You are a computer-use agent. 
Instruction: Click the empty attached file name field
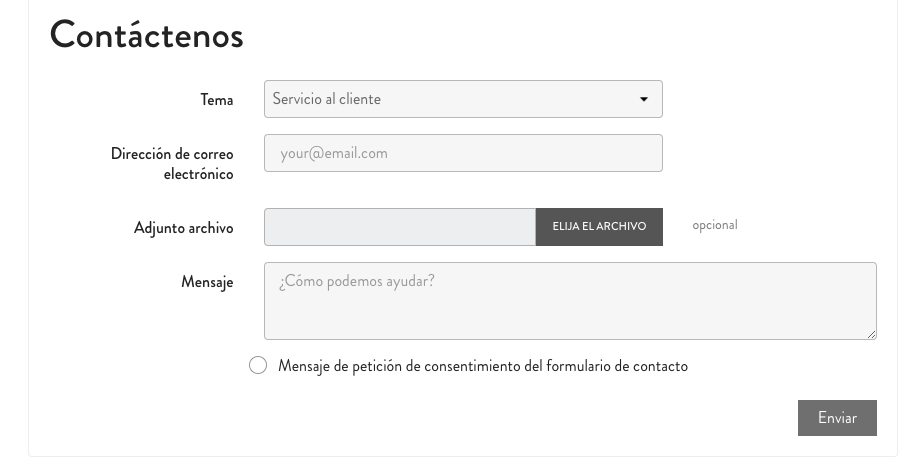coord(399,227)
